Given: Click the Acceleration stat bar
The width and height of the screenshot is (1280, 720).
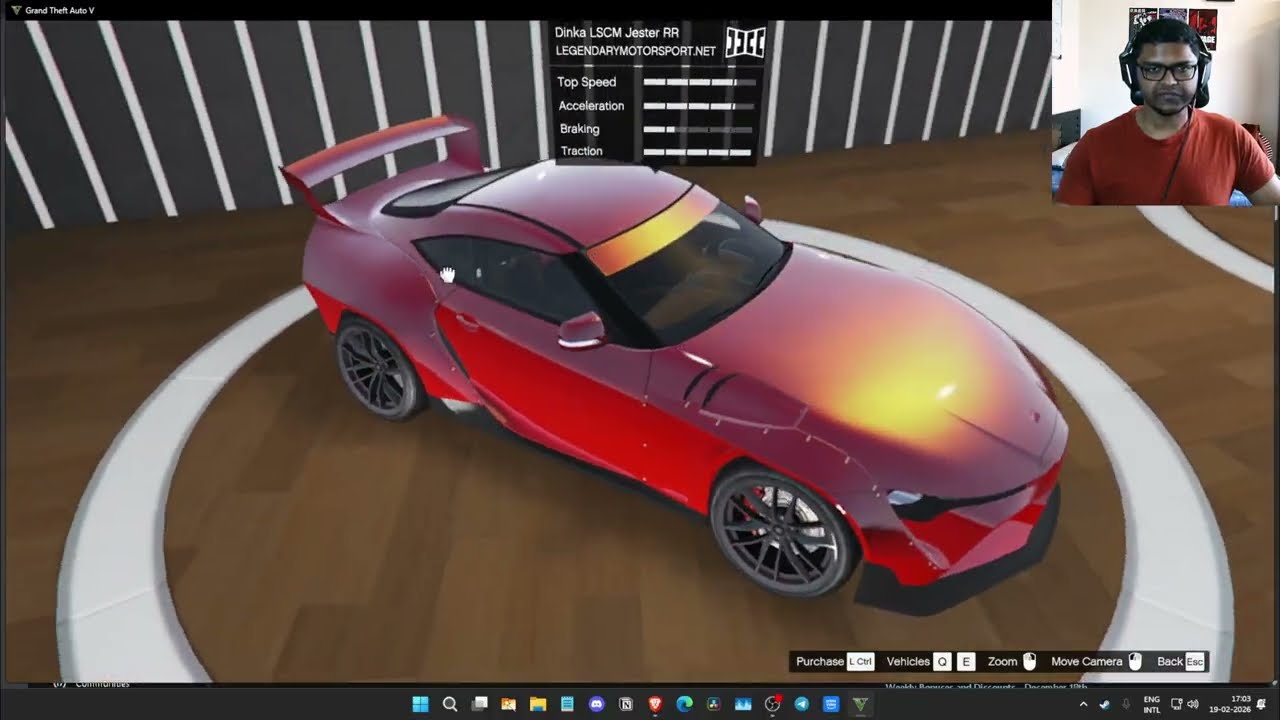Looking at the screenshot, I should 698,105.
